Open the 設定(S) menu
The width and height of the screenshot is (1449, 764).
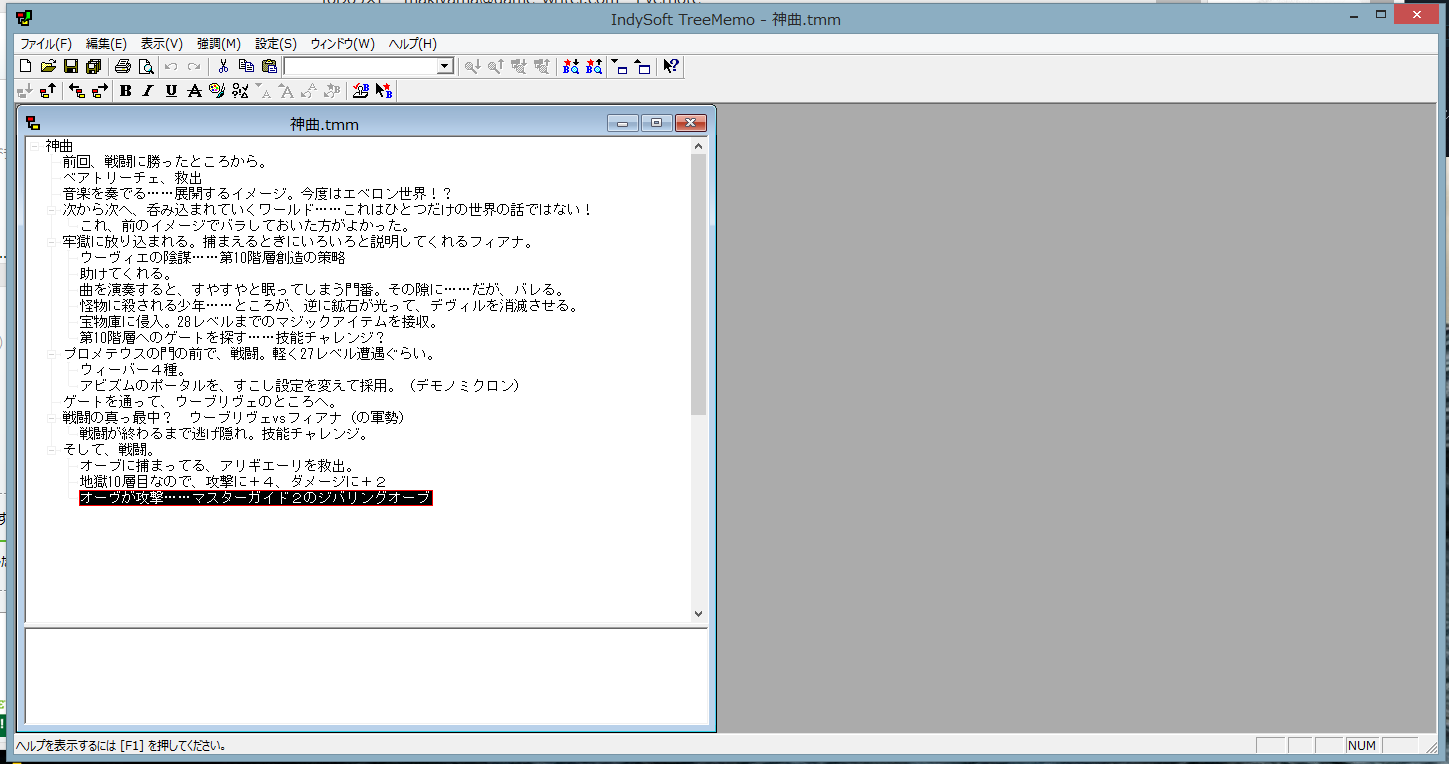click(x=276, y=44)
